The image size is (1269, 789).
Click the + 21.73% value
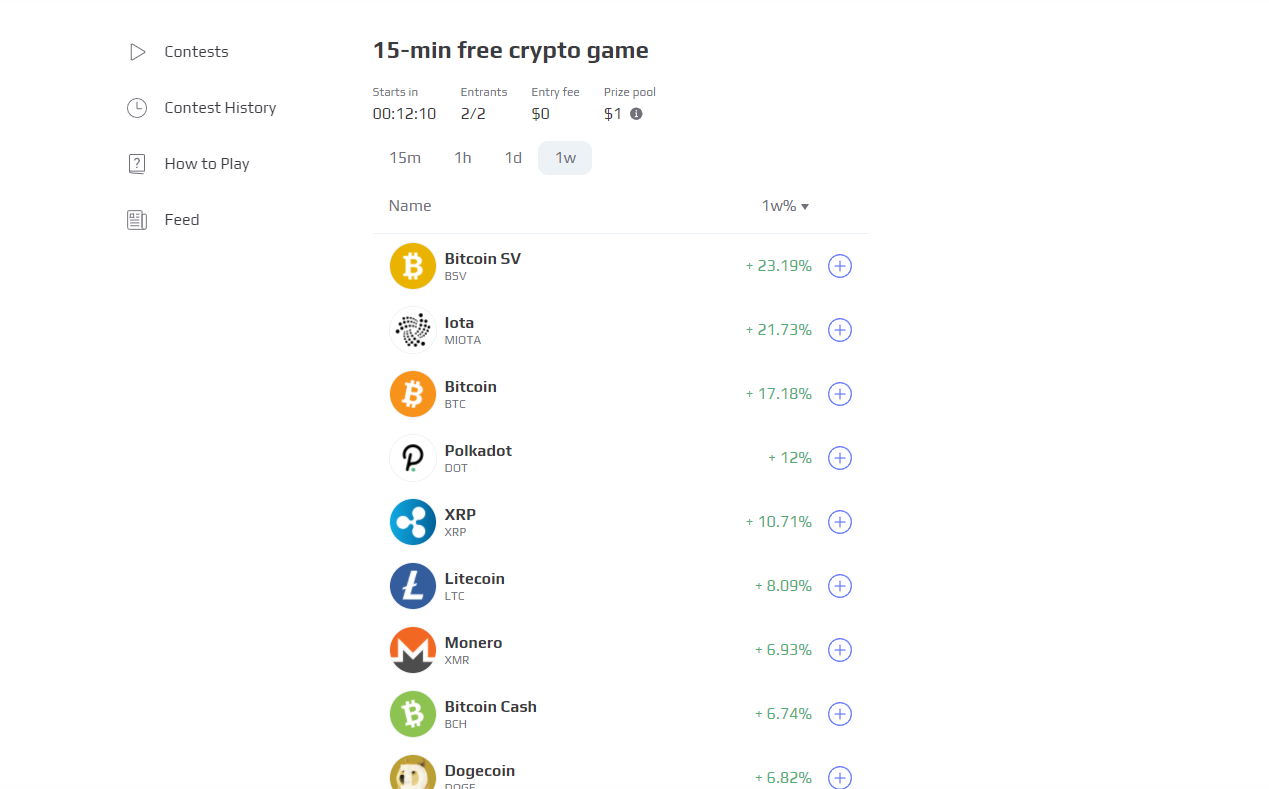coord(779,330)
